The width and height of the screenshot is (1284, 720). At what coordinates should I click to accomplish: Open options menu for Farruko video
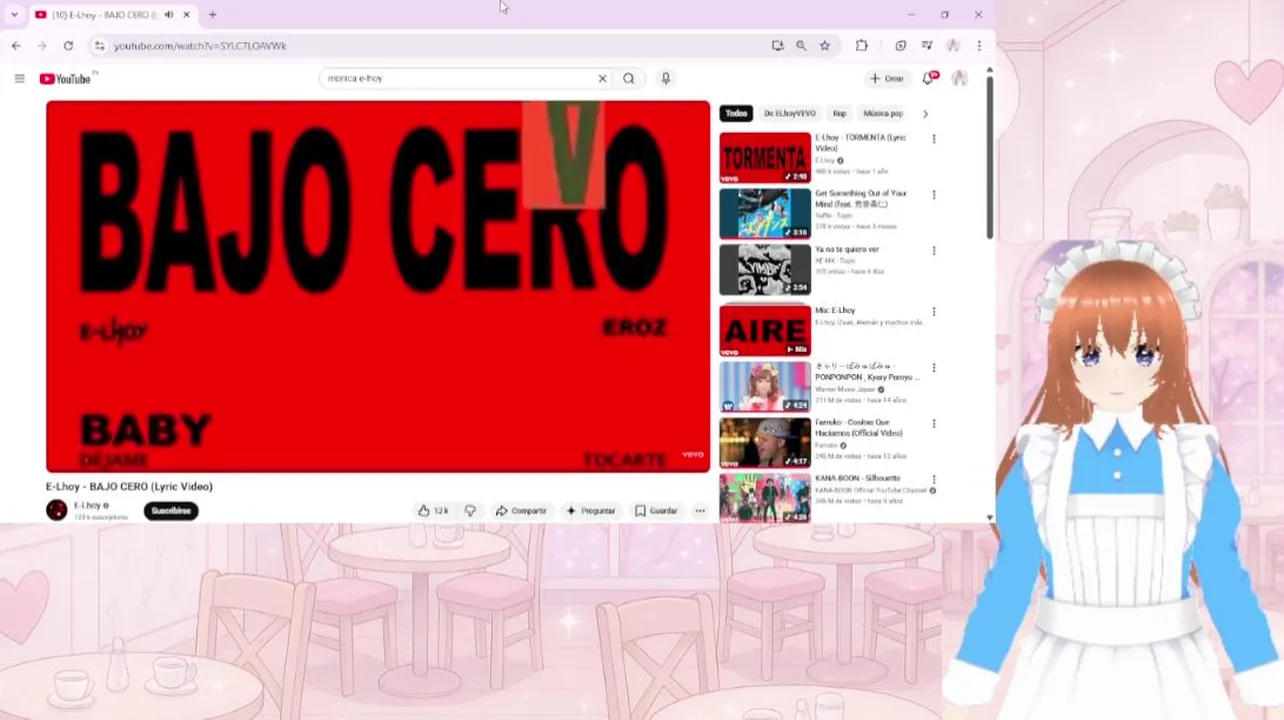coord(934,424)
